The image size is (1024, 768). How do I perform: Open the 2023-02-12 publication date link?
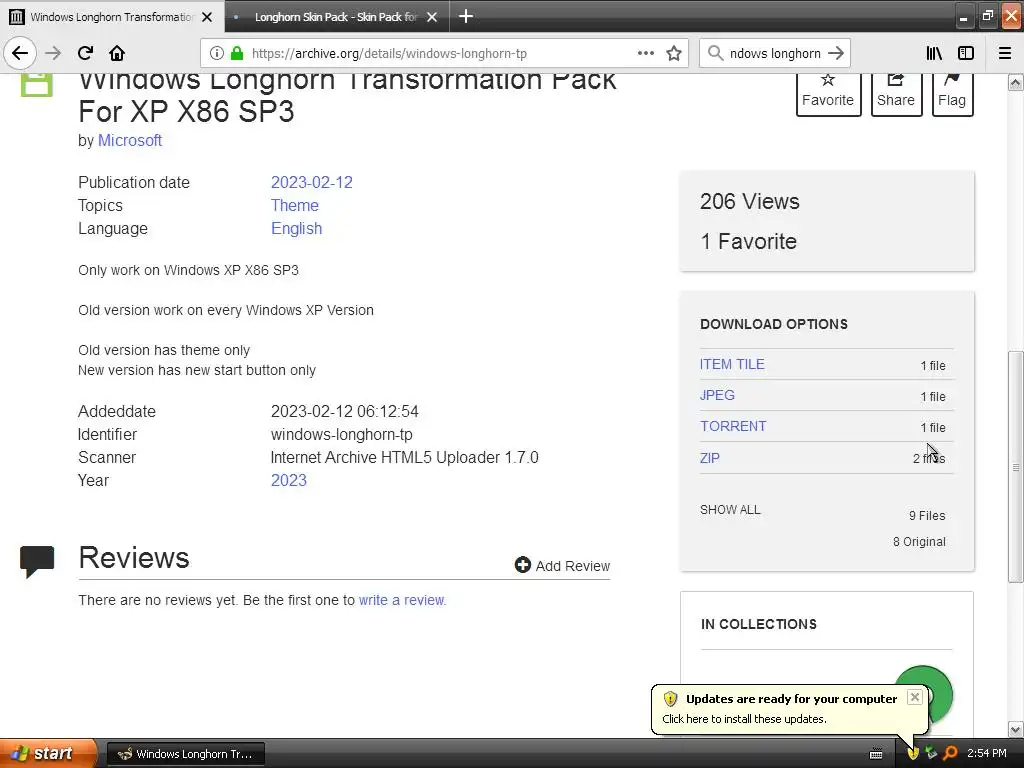coord(312,182)
